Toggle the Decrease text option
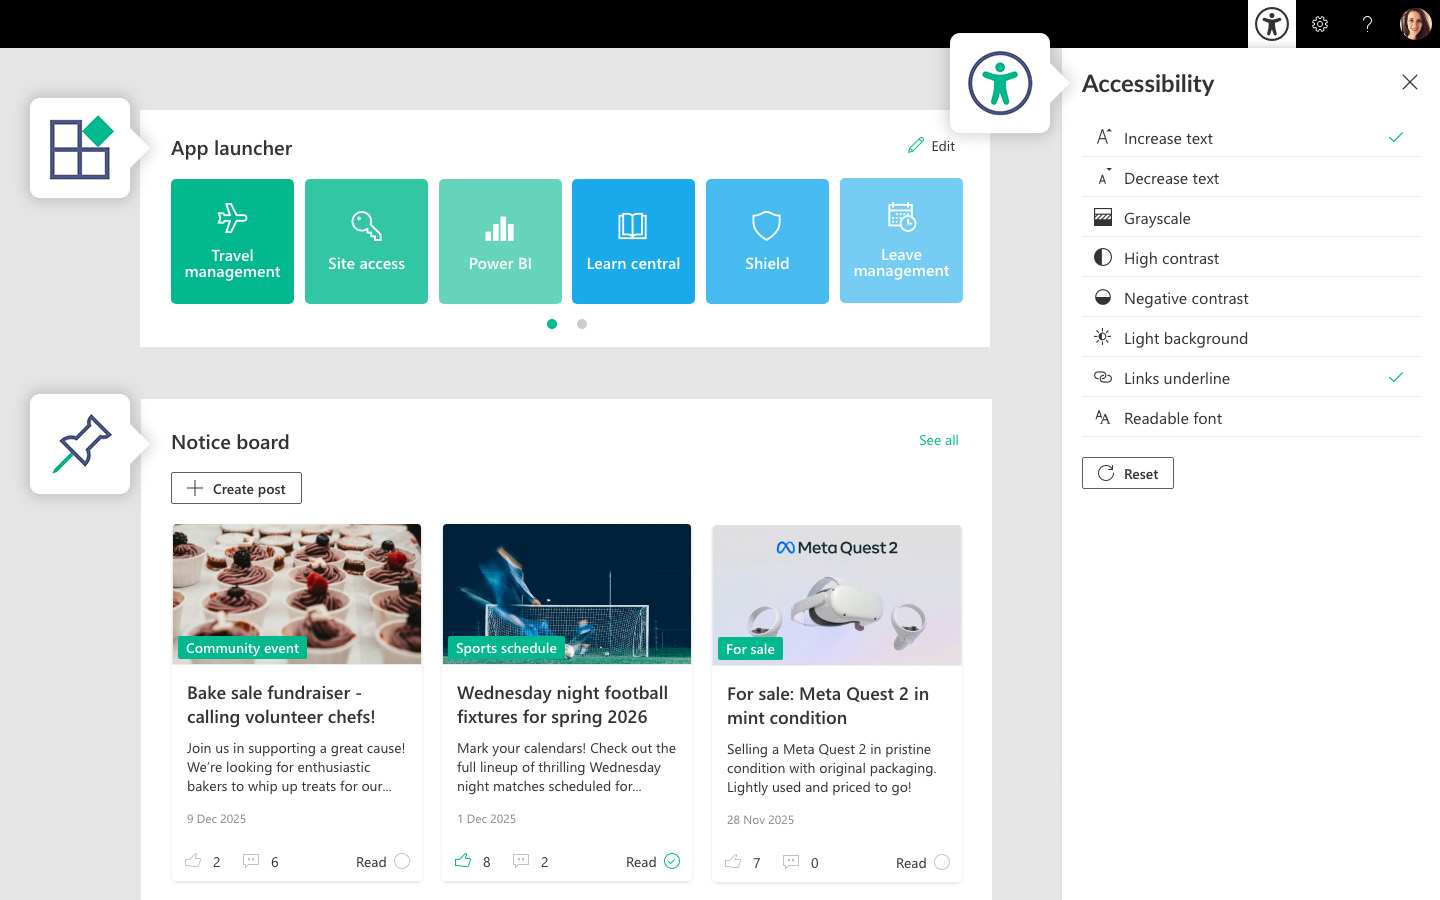This screenshot has height=900, width=1440. 1250,178
